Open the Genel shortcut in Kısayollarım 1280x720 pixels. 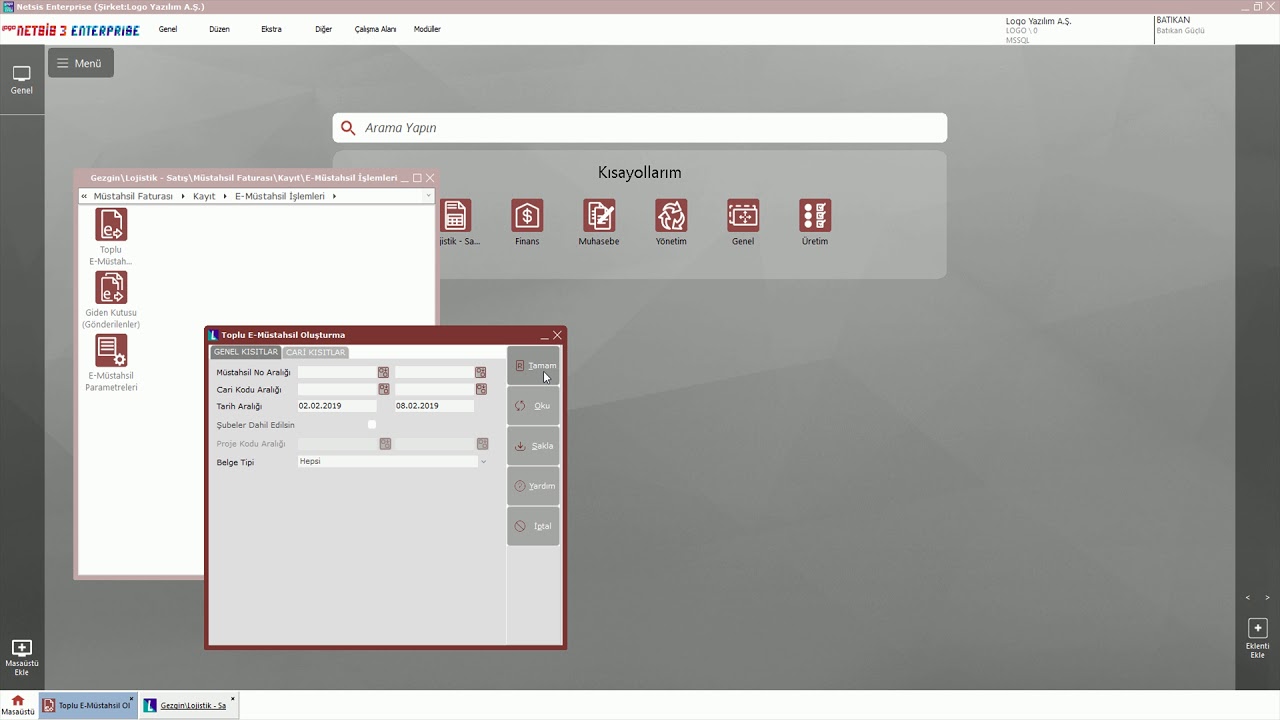coord(743,215)
